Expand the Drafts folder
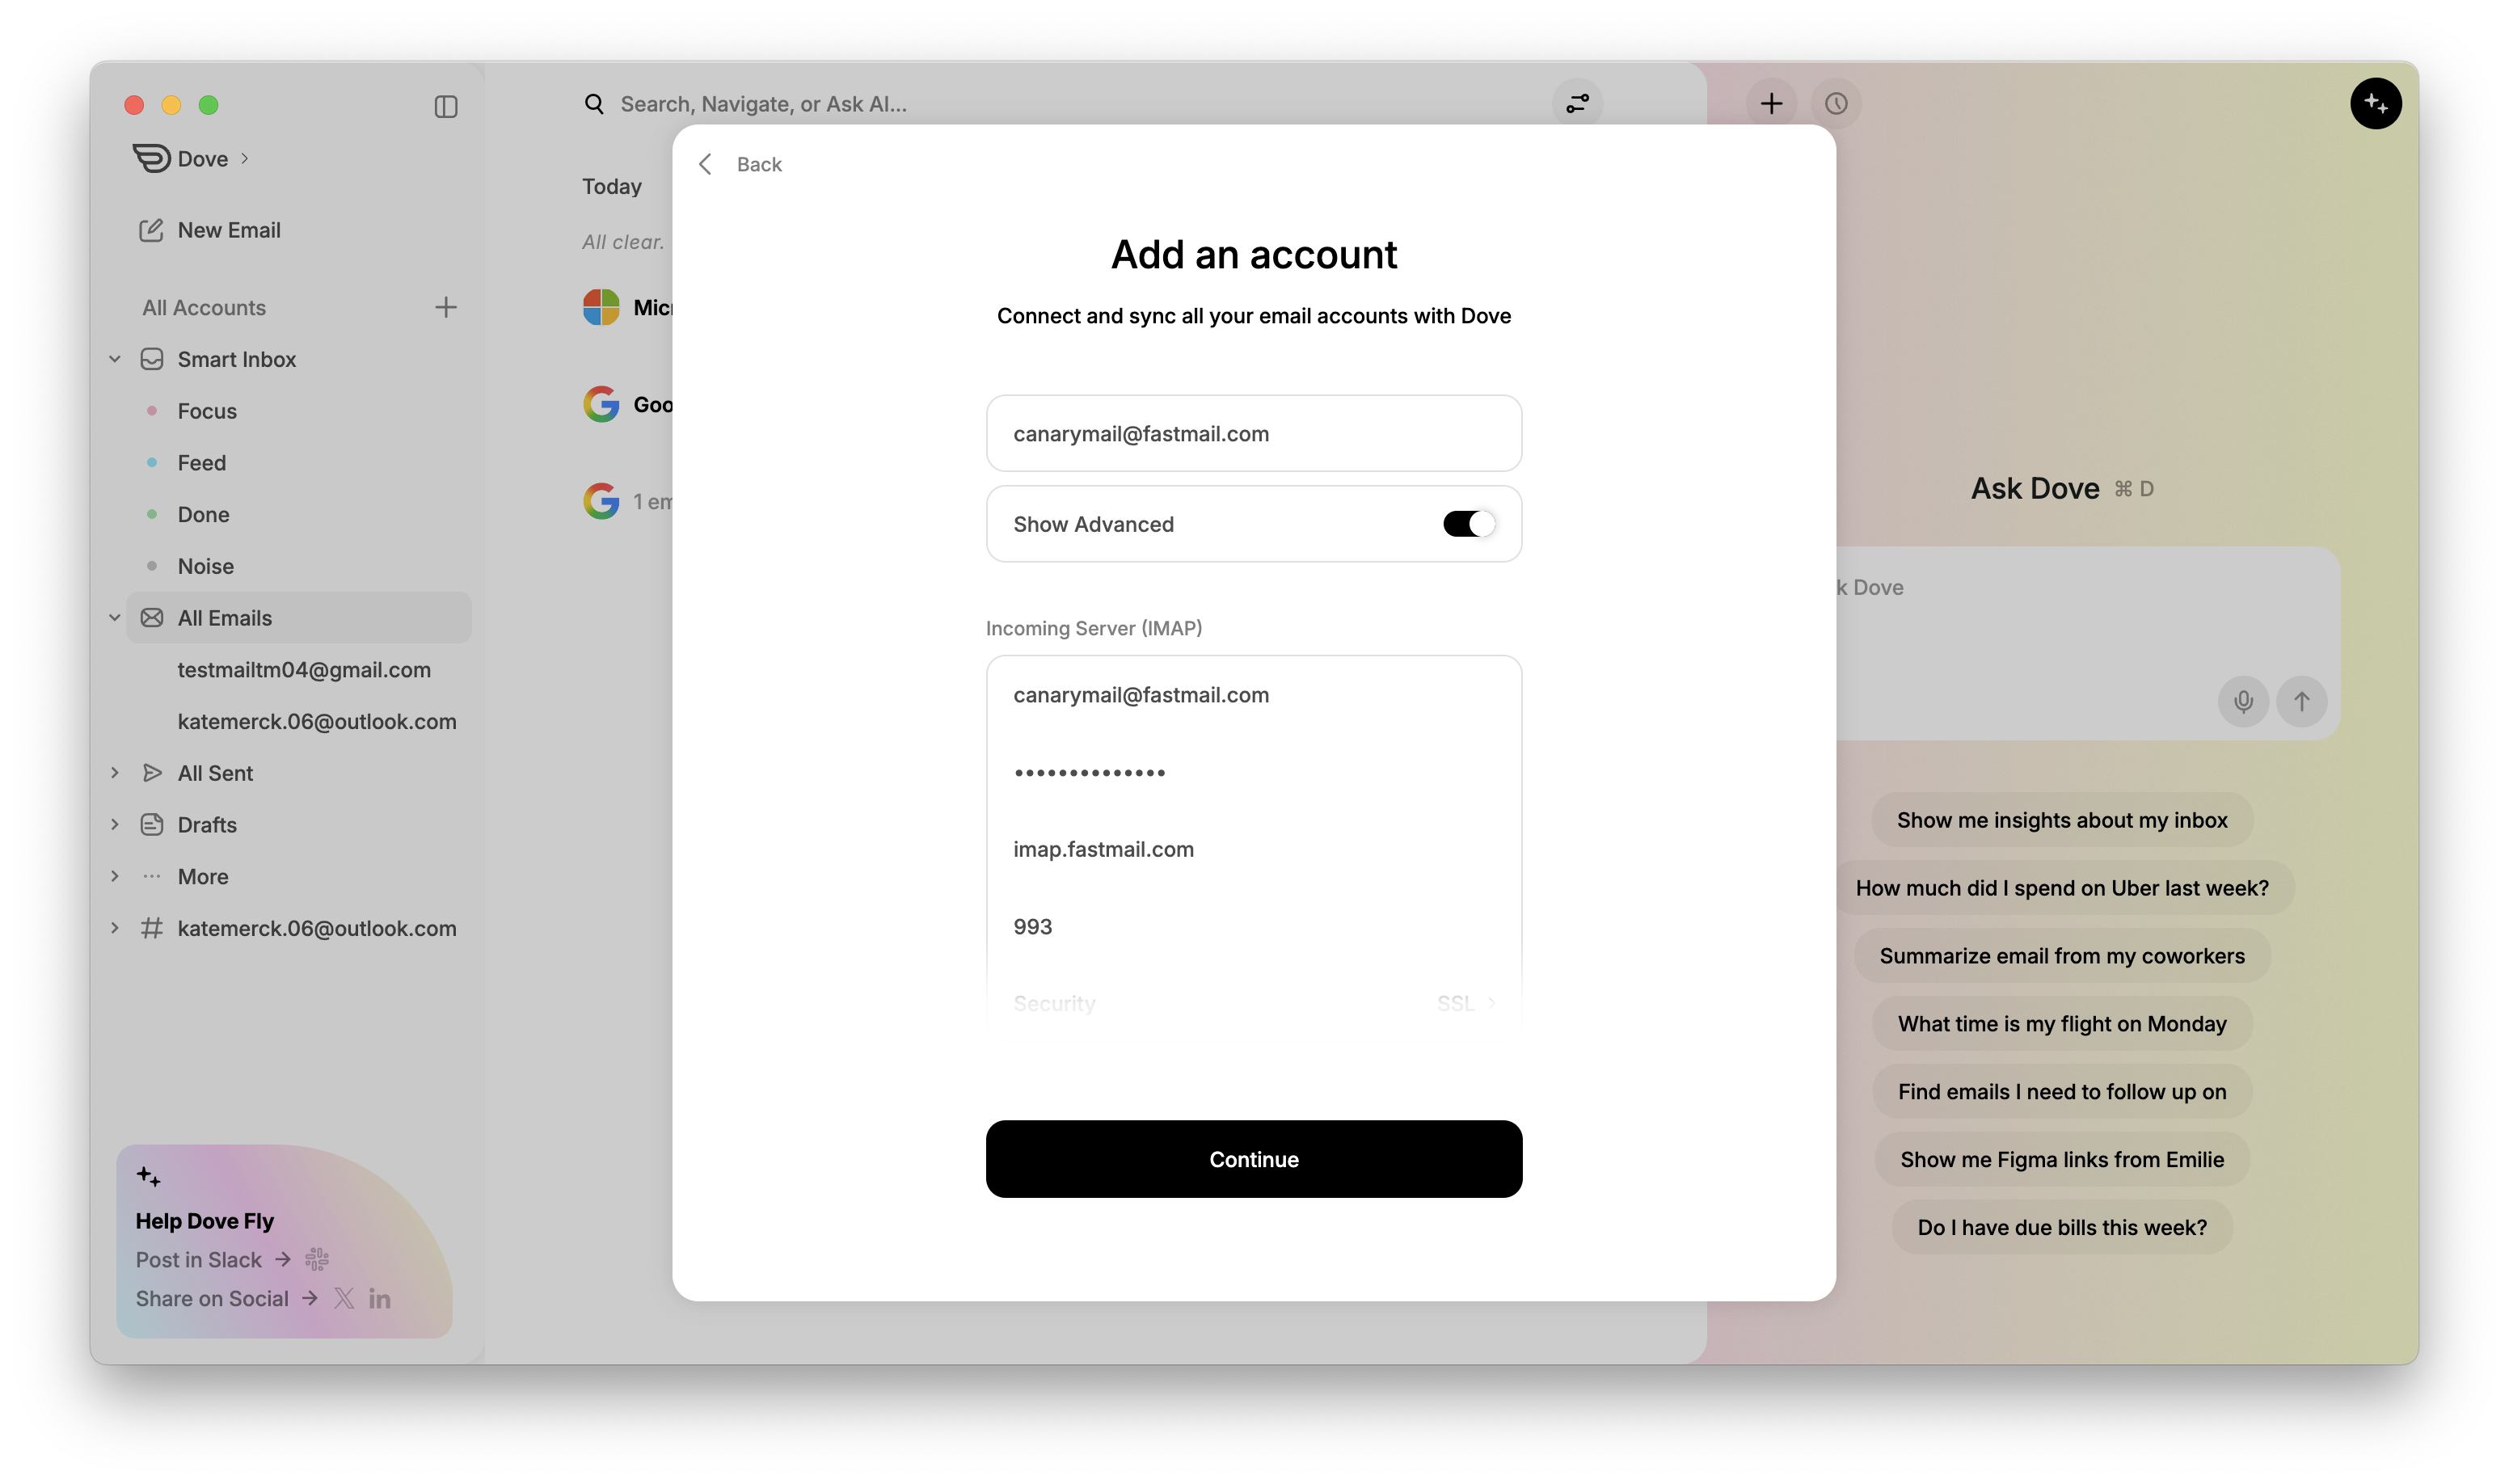The image size is (2509, 1484). pyautogui.click(x=115, y=825)
